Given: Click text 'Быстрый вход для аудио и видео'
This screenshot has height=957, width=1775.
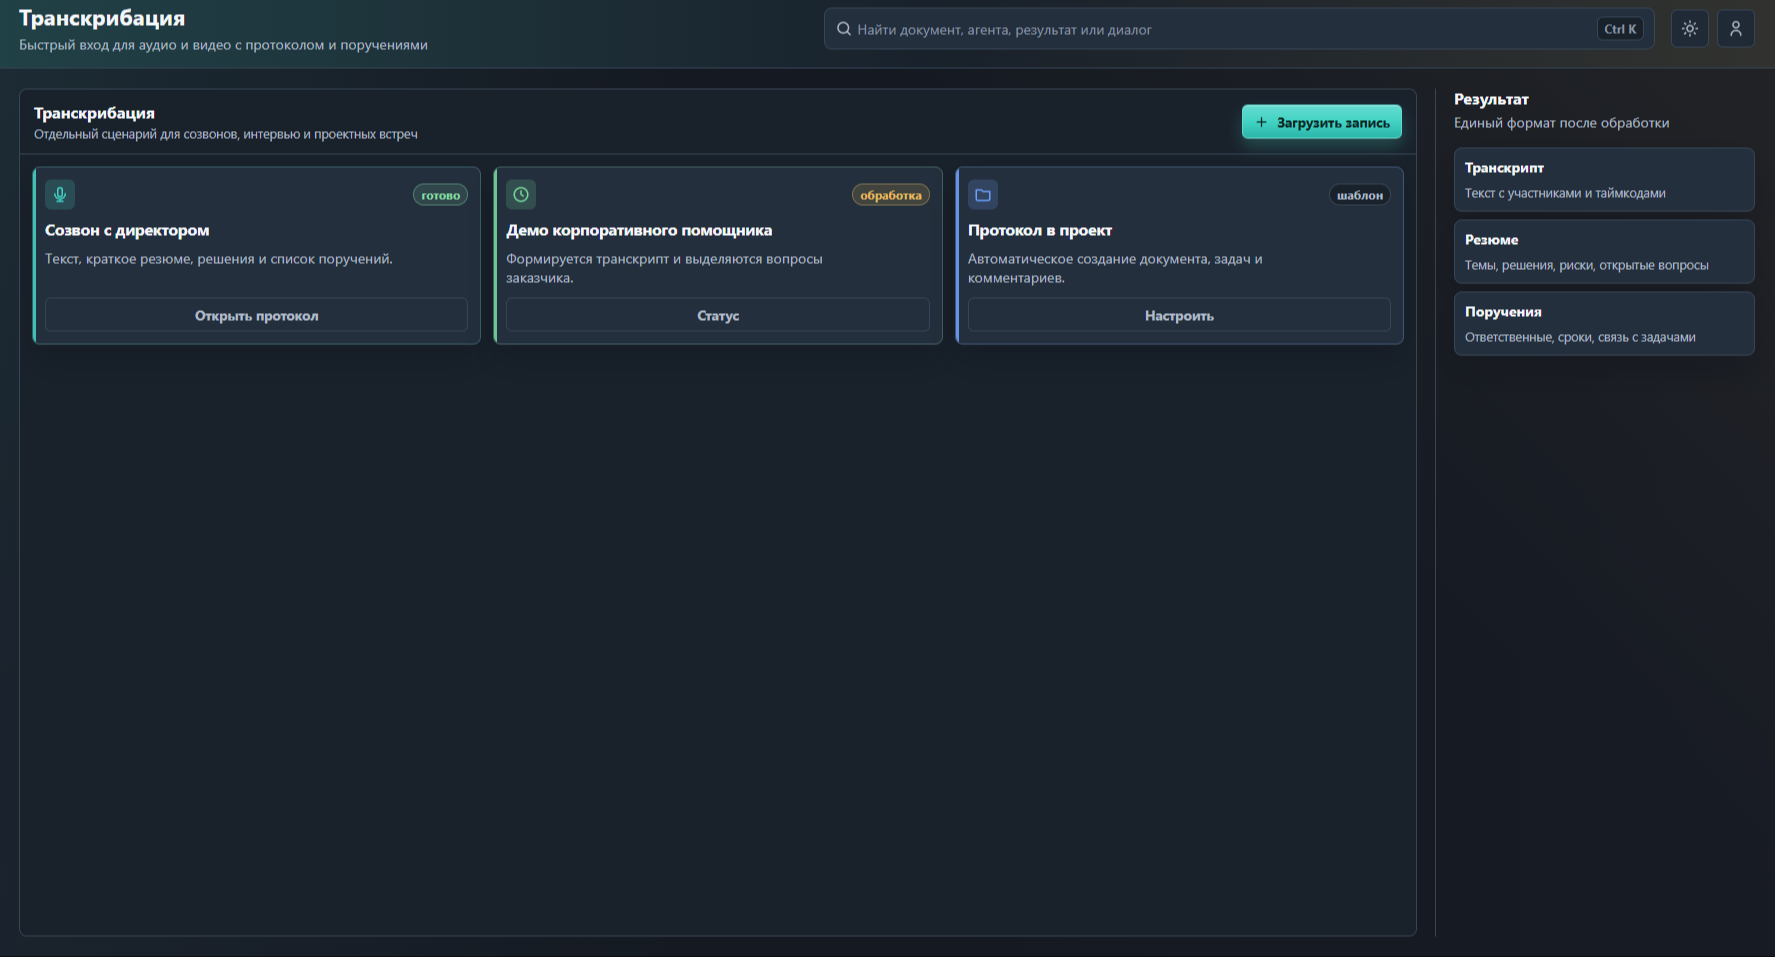Looking at the screenshot, I should tap(125, 45).
